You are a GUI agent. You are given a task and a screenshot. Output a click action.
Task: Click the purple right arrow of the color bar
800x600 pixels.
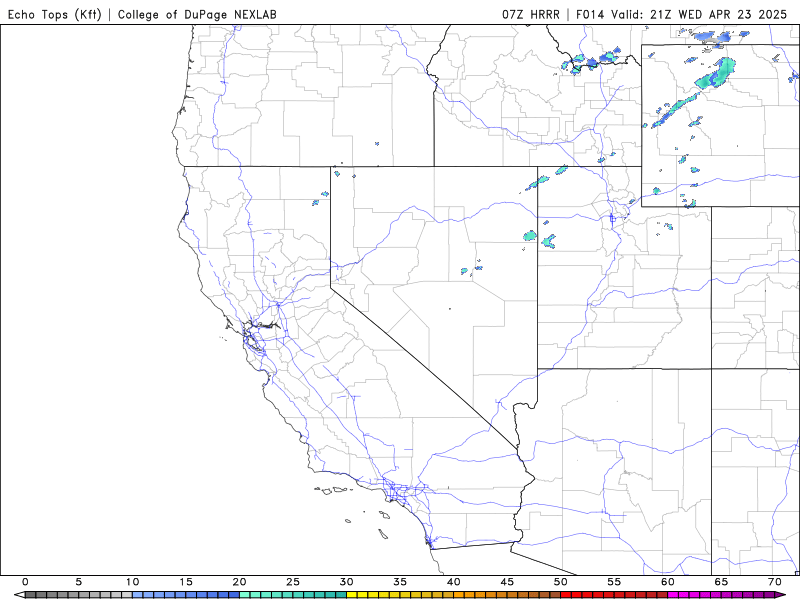pos(781,595)
